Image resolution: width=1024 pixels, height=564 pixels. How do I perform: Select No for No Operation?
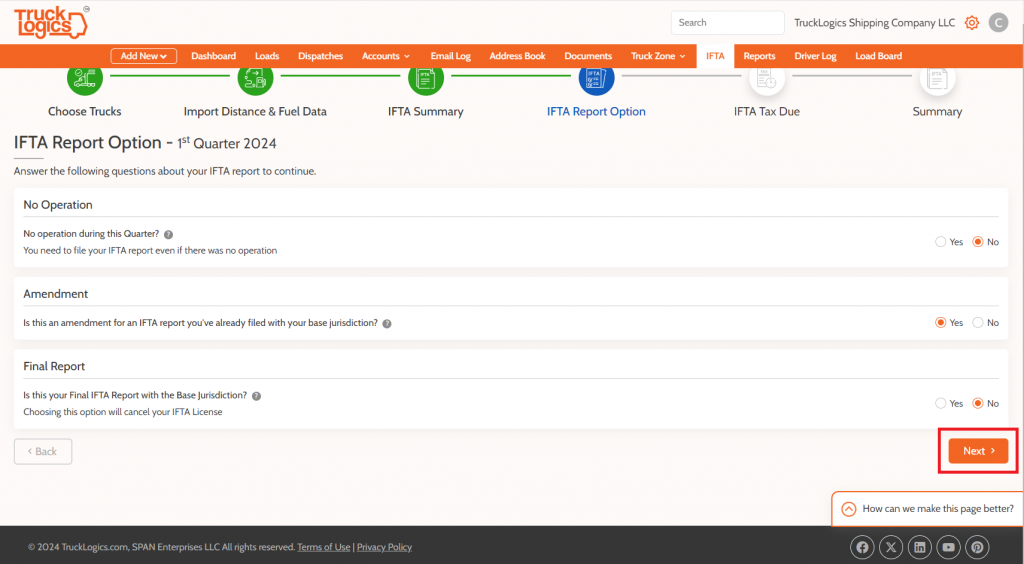coord(978,242)
